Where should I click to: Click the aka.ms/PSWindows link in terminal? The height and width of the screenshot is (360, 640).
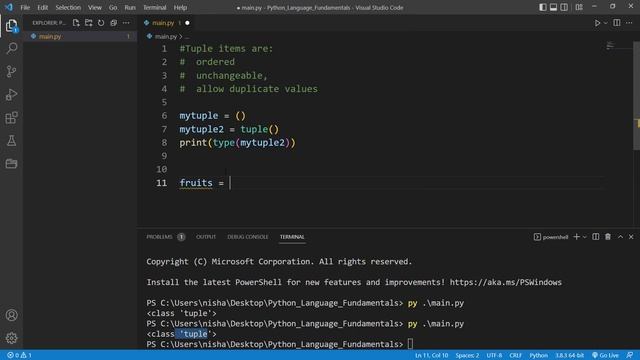pos(506,282)
